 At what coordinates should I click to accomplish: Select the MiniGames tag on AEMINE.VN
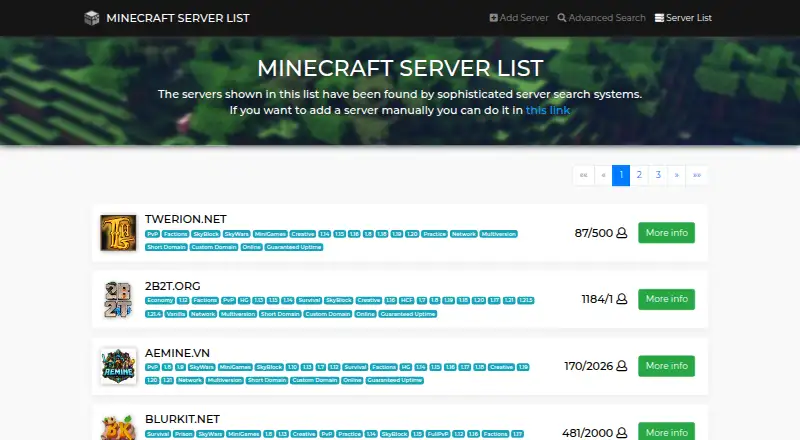click(235, 367)
